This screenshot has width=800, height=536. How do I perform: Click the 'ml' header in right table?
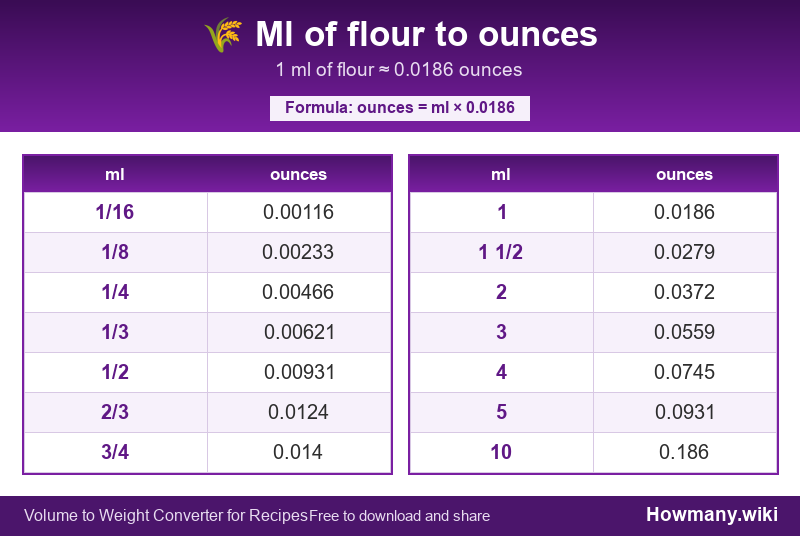501,174
